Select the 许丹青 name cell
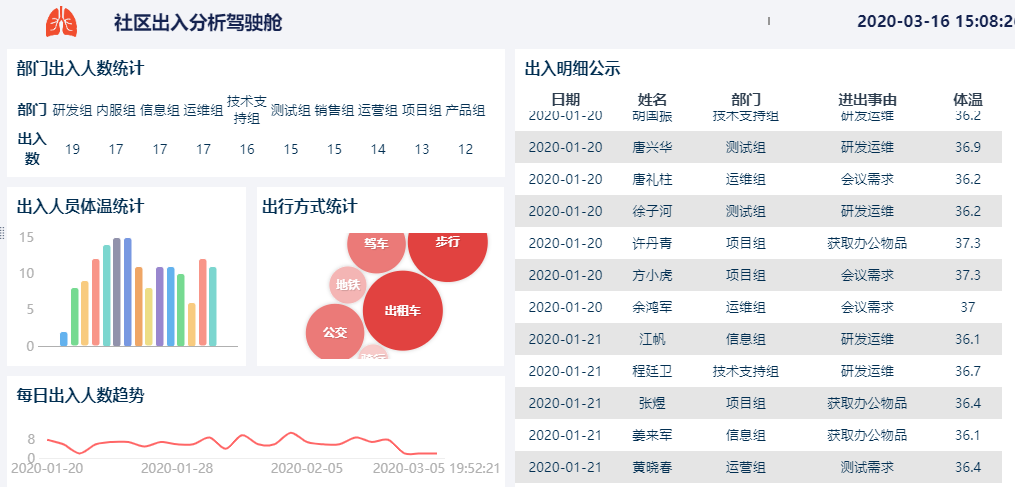 click(652, 244)
